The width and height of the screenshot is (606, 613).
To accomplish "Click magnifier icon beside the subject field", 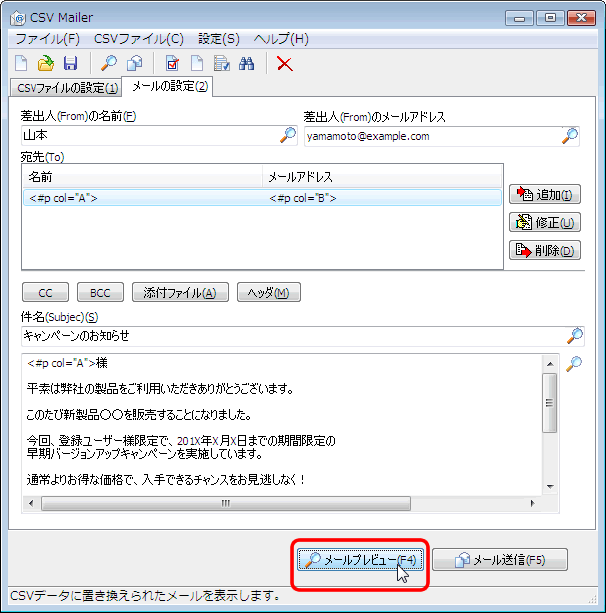I will [x=575, y=336].
